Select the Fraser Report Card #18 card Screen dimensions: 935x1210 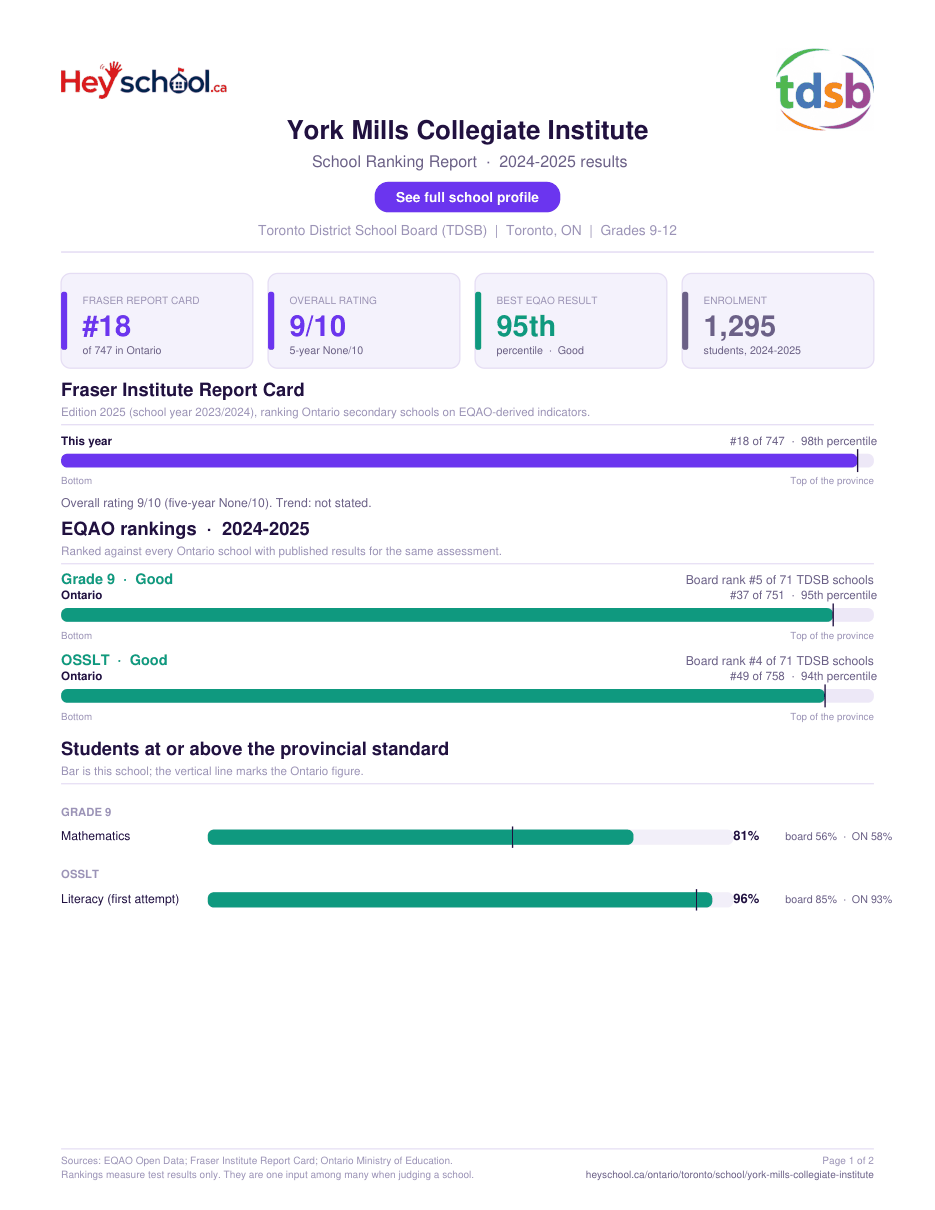[157, 321]
